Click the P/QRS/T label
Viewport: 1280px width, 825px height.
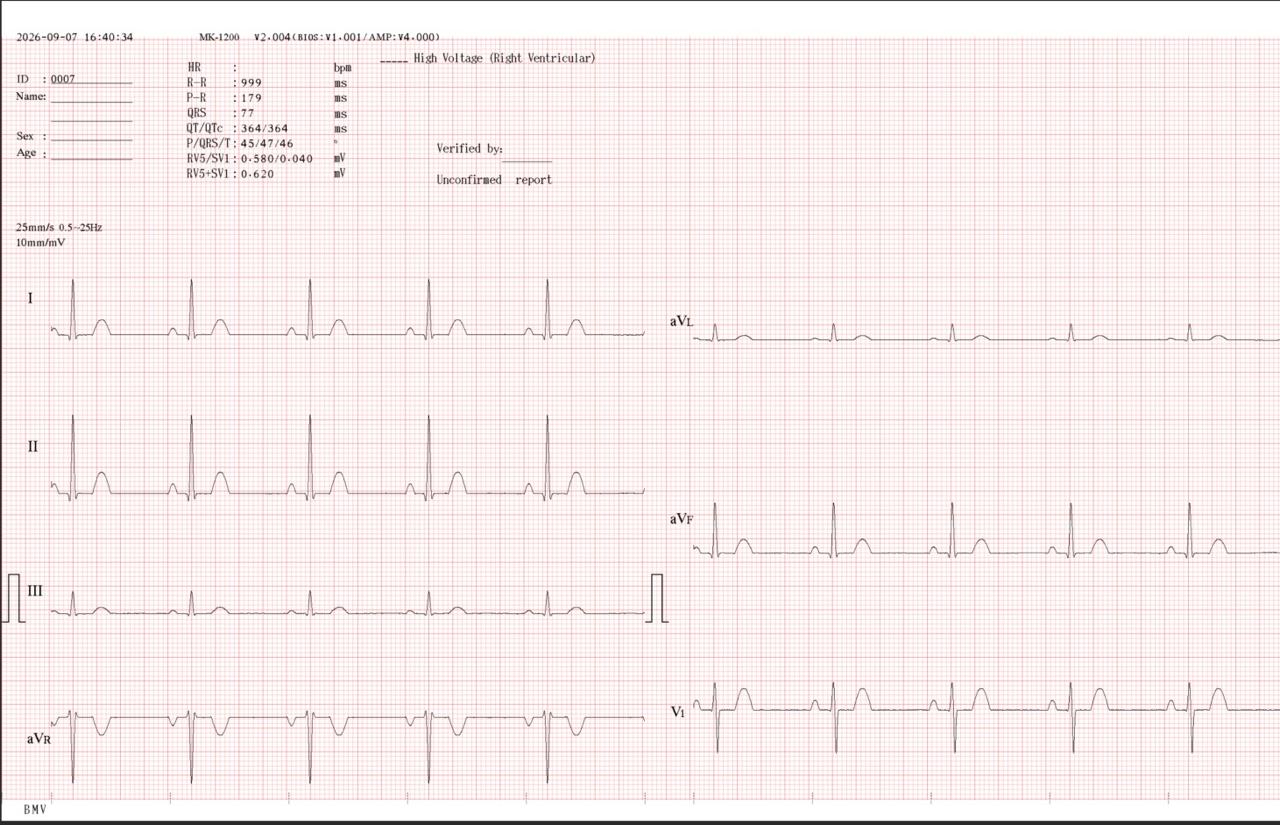tap(207, 143)
